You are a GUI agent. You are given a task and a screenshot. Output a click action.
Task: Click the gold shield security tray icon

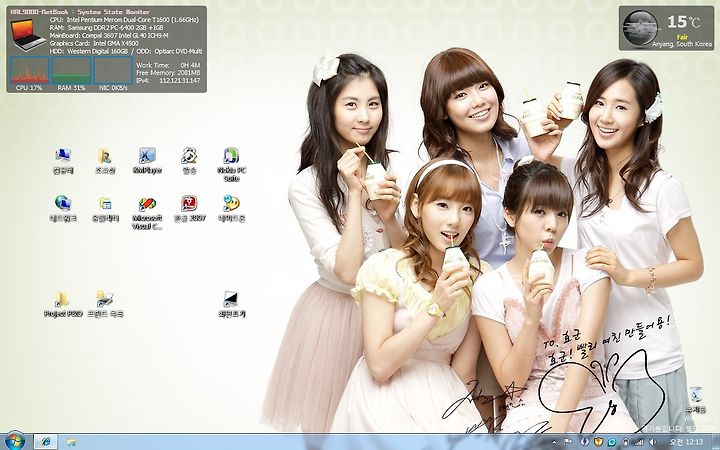click(598, 442)
